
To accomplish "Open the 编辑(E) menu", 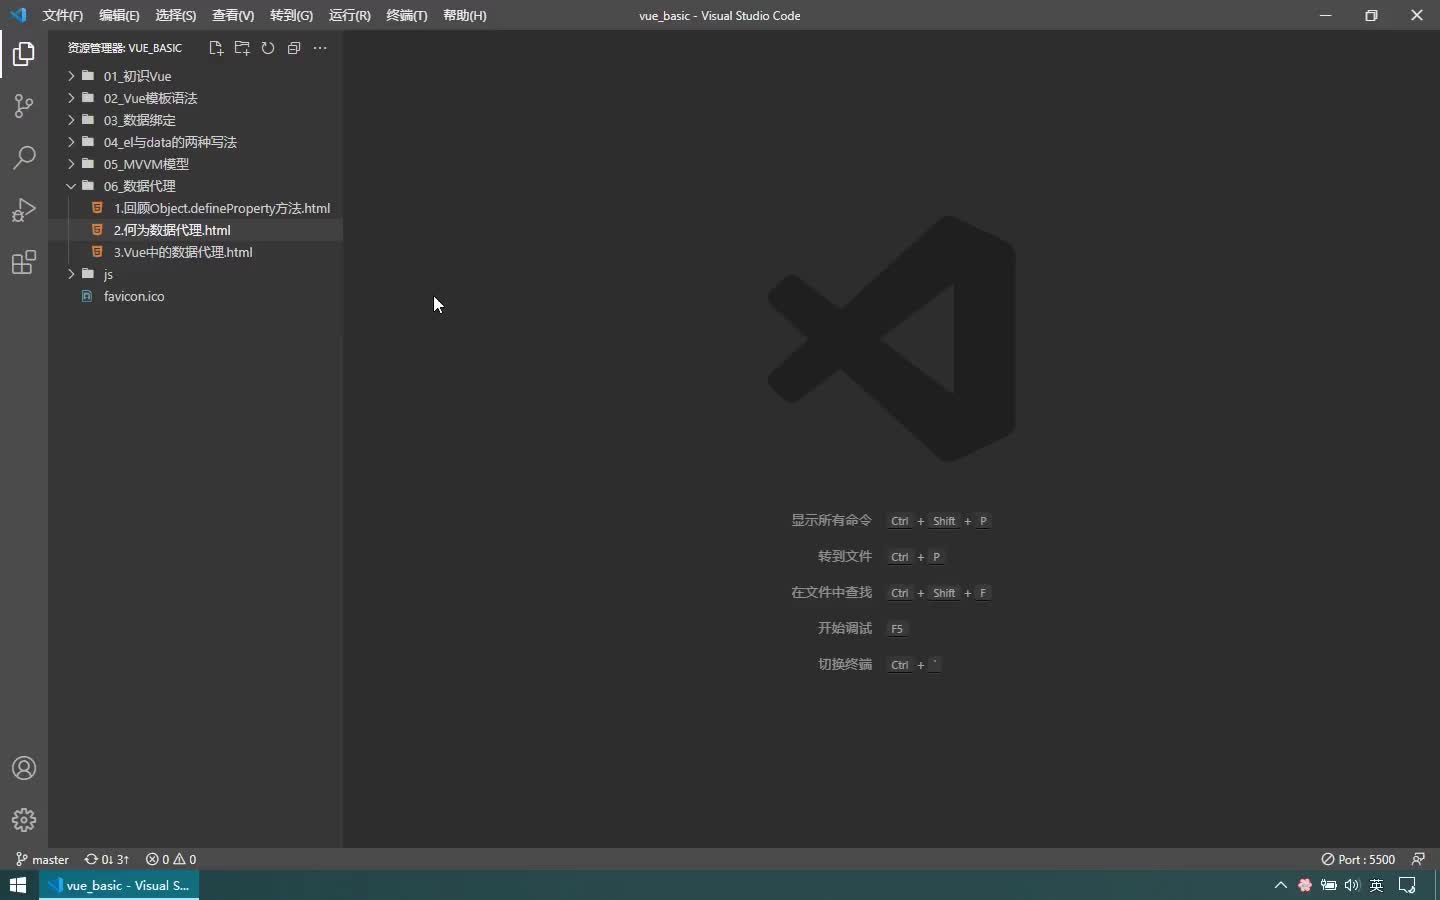I will click(x=119, y=15).
